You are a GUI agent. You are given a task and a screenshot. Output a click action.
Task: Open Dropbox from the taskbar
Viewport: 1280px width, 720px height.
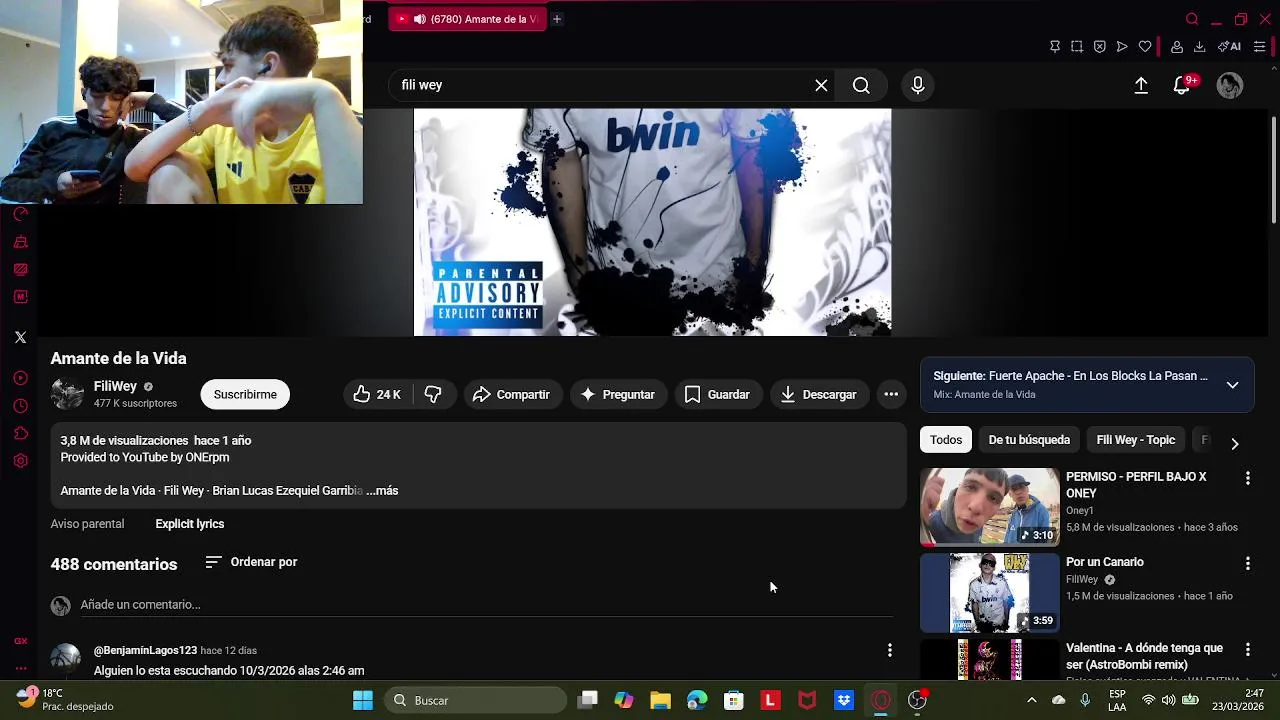click(844, 700)
